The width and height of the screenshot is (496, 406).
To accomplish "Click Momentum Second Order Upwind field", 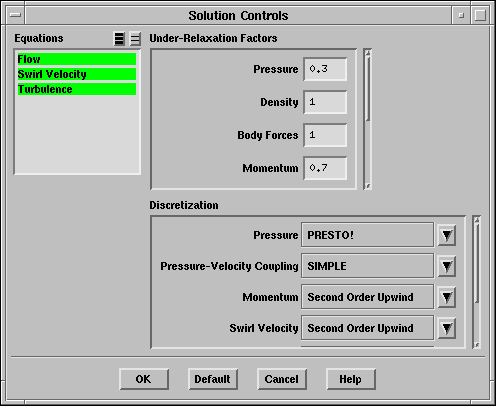I will (367, 297).
